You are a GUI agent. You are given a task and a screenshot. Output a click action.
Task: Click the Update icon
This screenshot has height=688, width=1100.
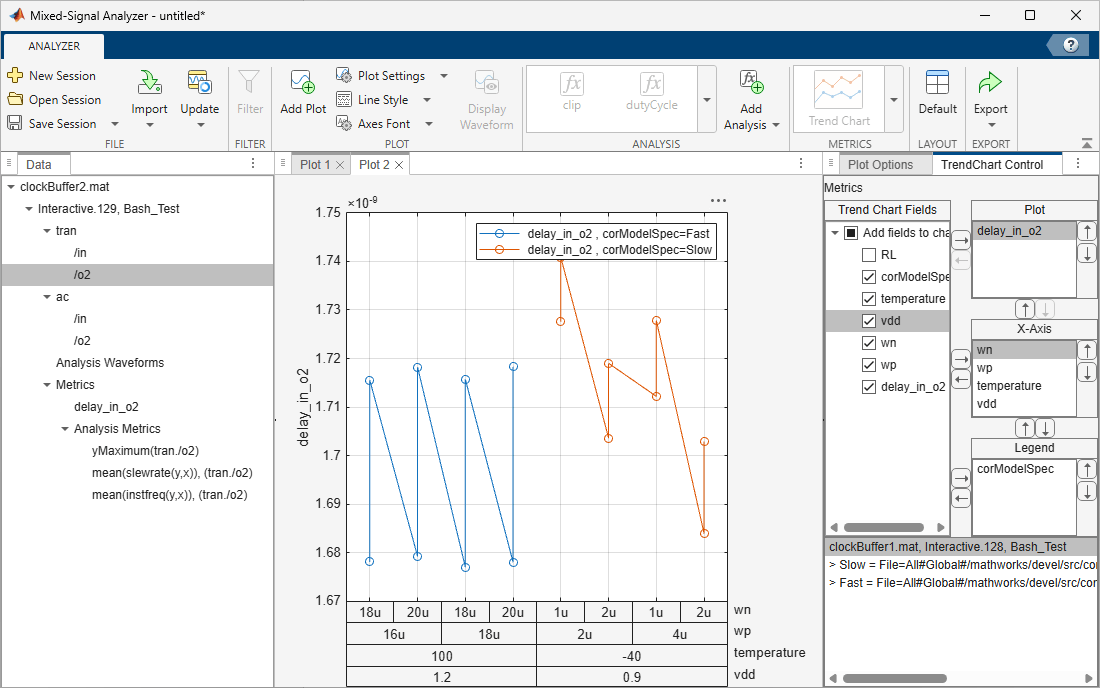199,83
